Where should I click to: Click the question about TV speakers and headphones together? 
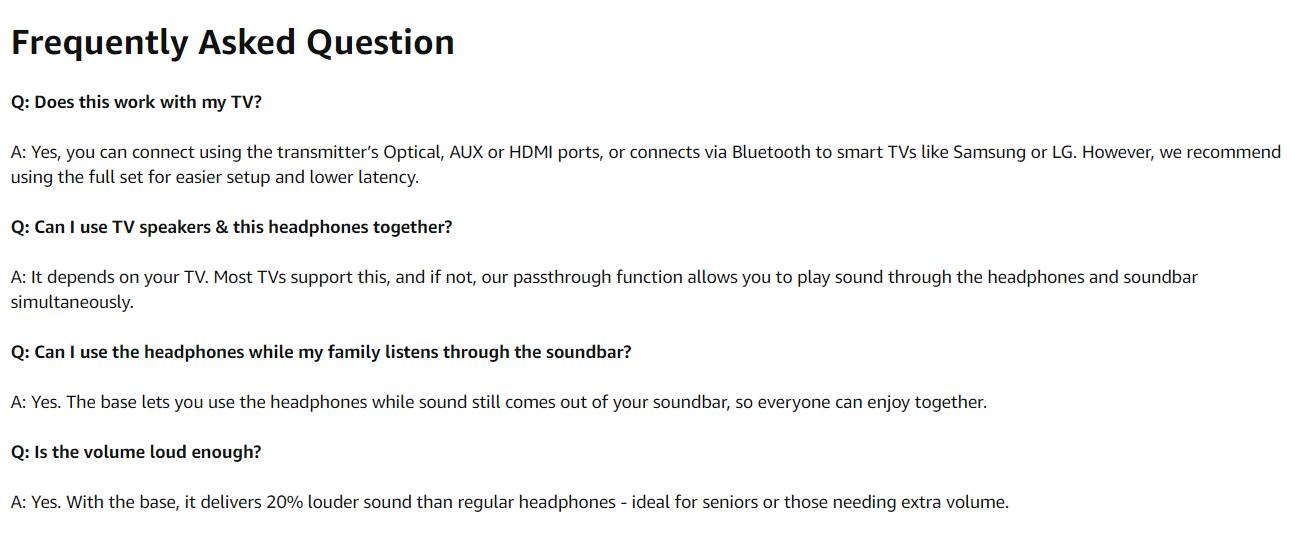coord(231,227)
